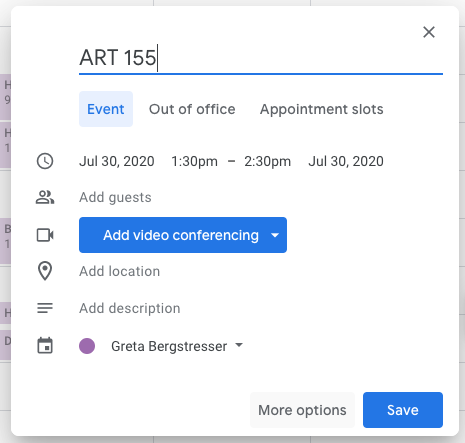The height and width of the screenshot is (443, 465).
Task: Click the description lines icon
Action: 45,308
